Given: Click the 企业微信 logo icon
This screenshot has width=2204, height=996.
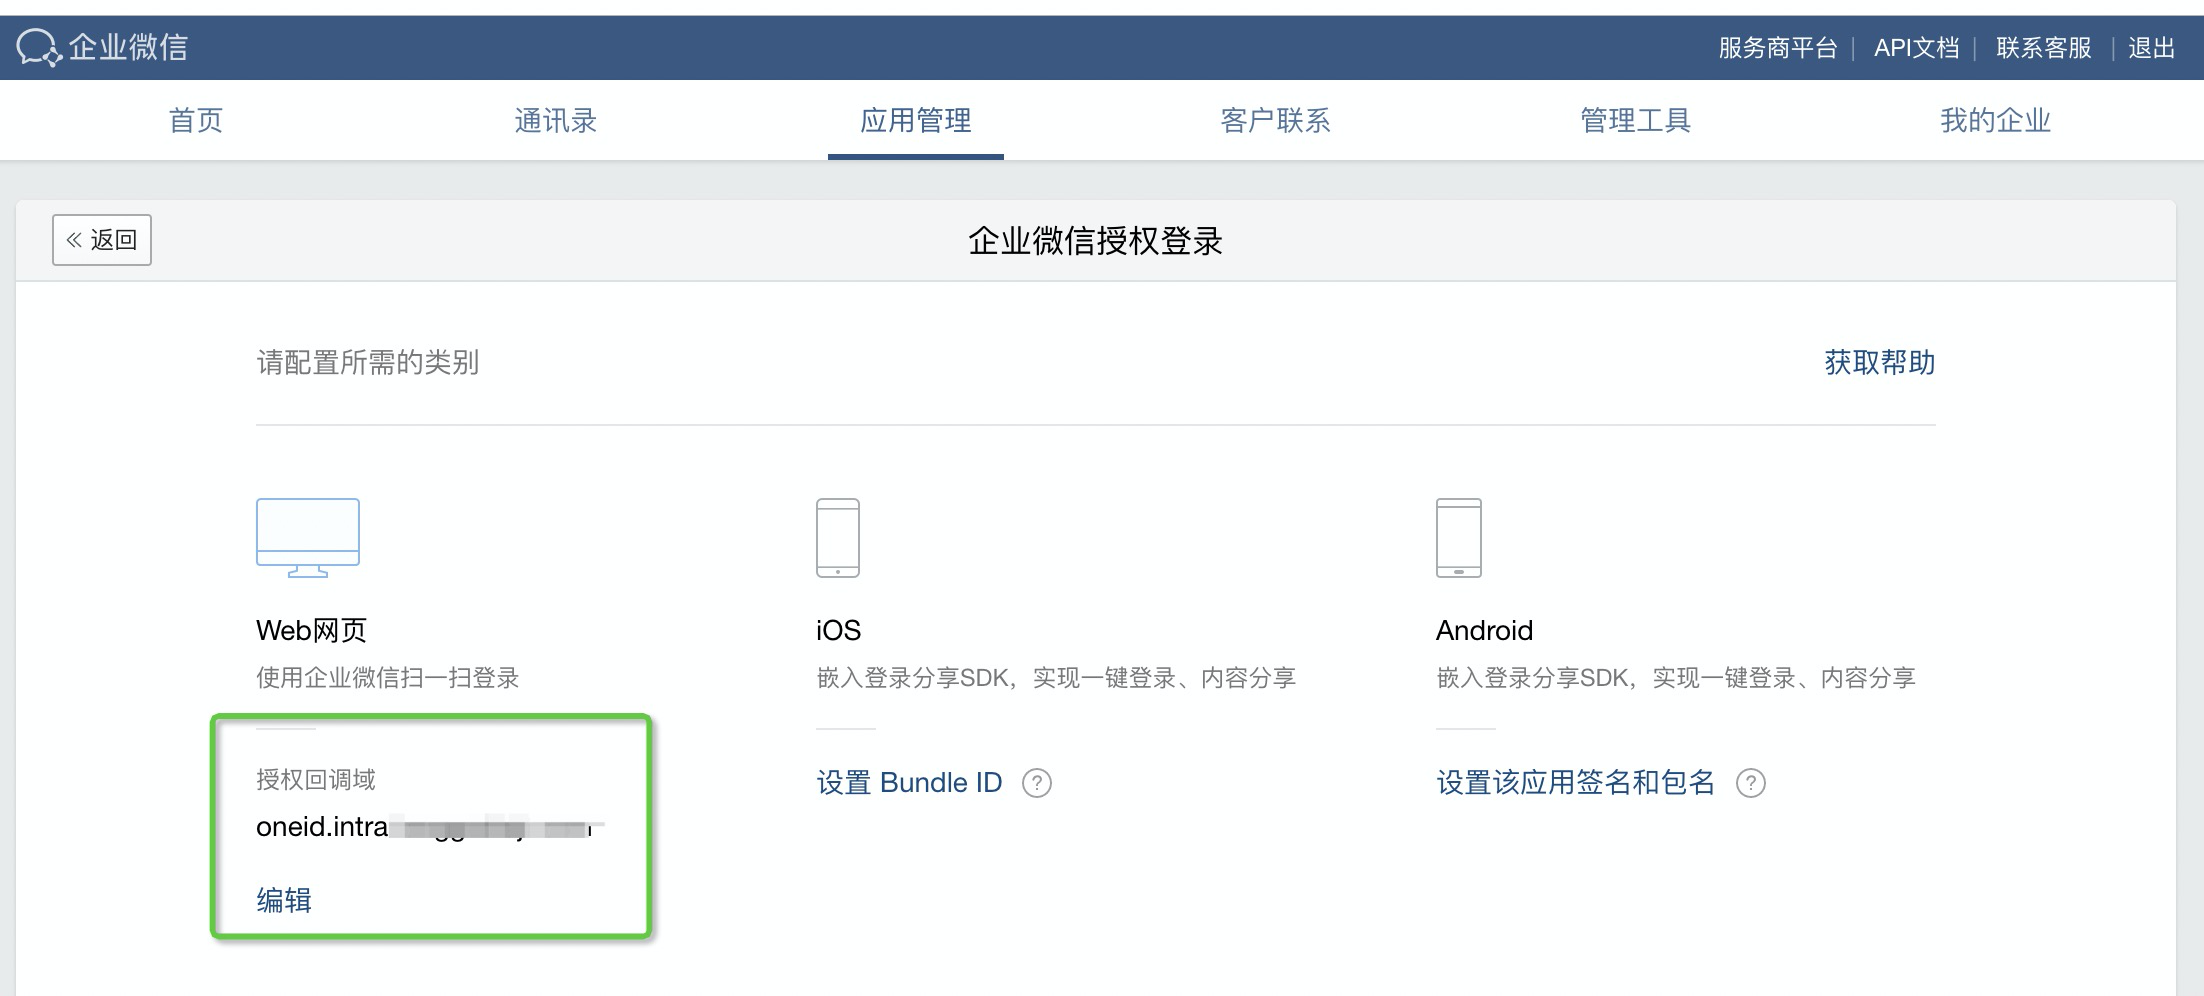Looking at the screenshot, I should tap(40, 46).
